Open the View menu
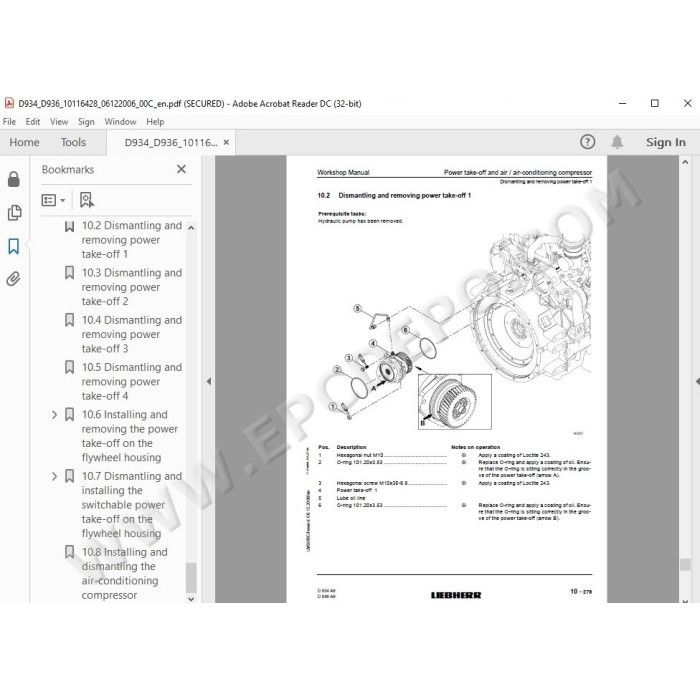Image resolution: width=700 pixels, height=700 pixels. [x=59, y=121]
